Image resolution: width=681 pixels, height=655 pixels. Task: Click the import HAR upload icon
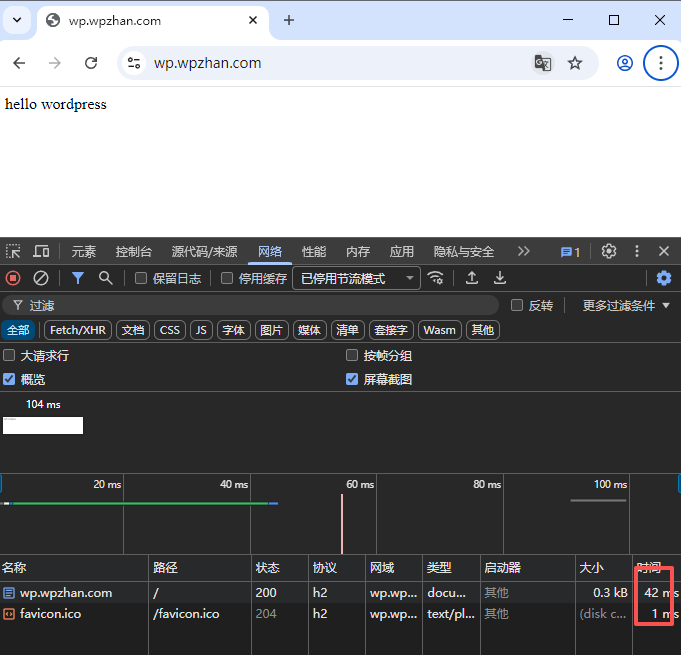tap(472, 278)
